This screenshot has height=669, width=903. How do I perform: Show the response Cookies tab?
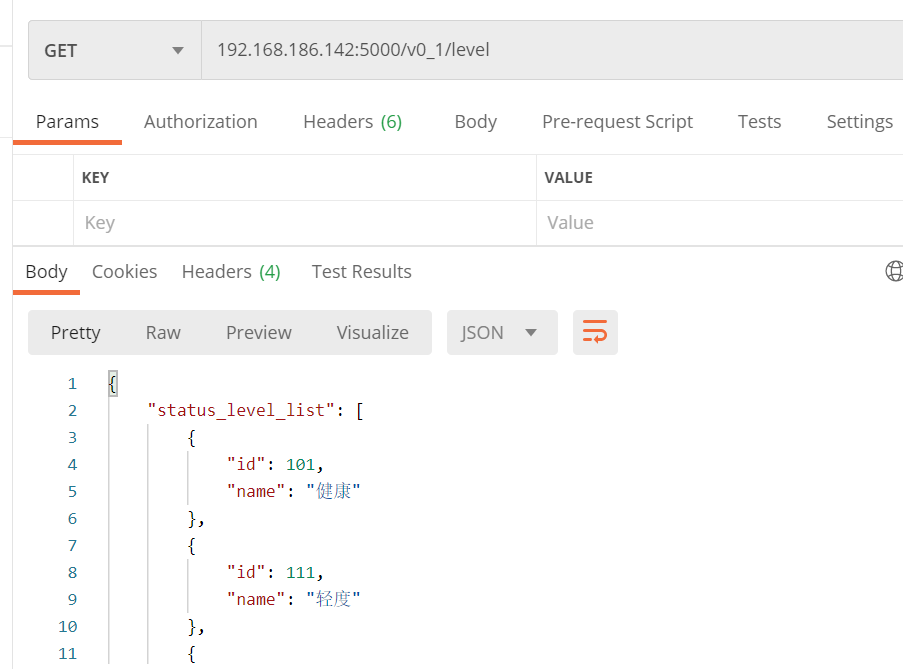(124, 272)
